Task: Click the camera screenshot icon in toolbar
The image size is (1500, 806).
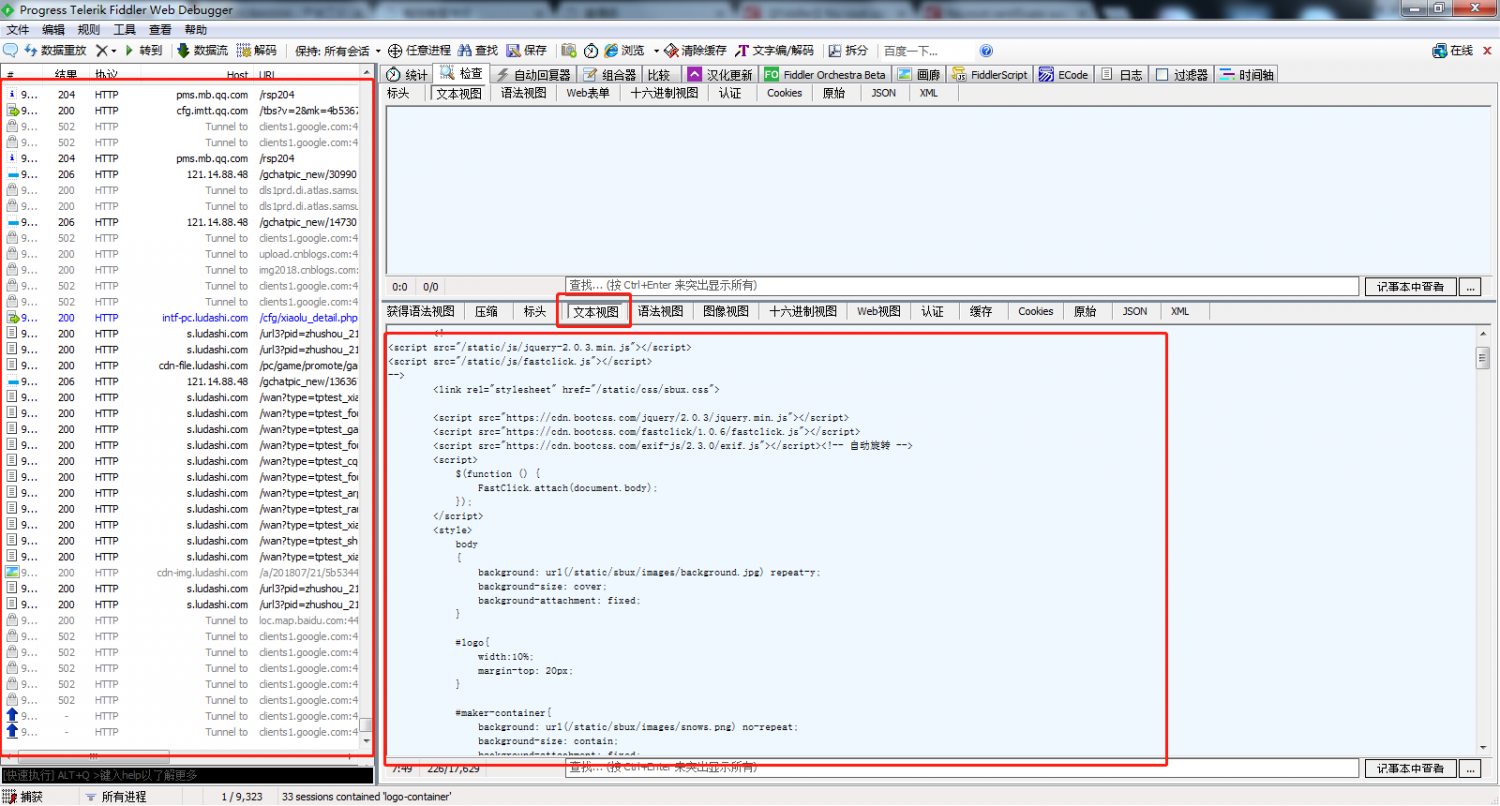Action: pos(568,50)
